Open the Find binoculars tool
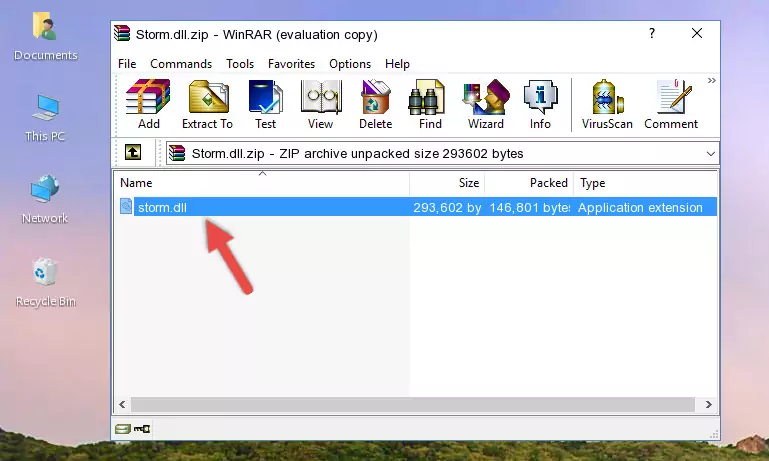The image size is (769, 461). point(430,104)
